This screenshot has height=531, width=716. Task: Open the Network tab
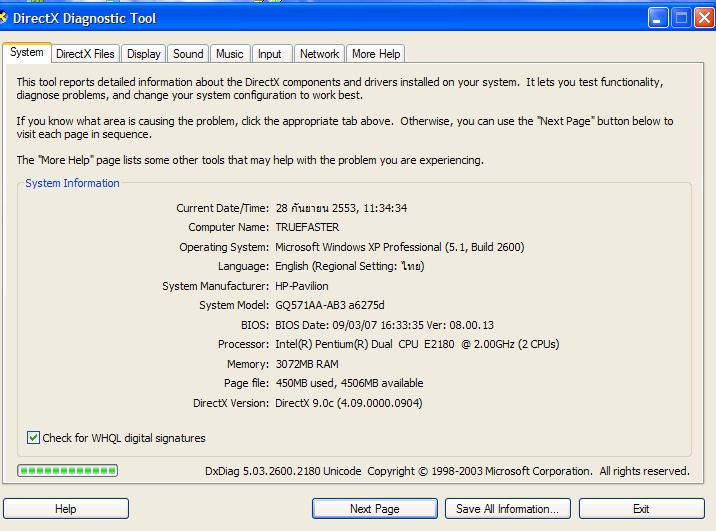point(319,54)
